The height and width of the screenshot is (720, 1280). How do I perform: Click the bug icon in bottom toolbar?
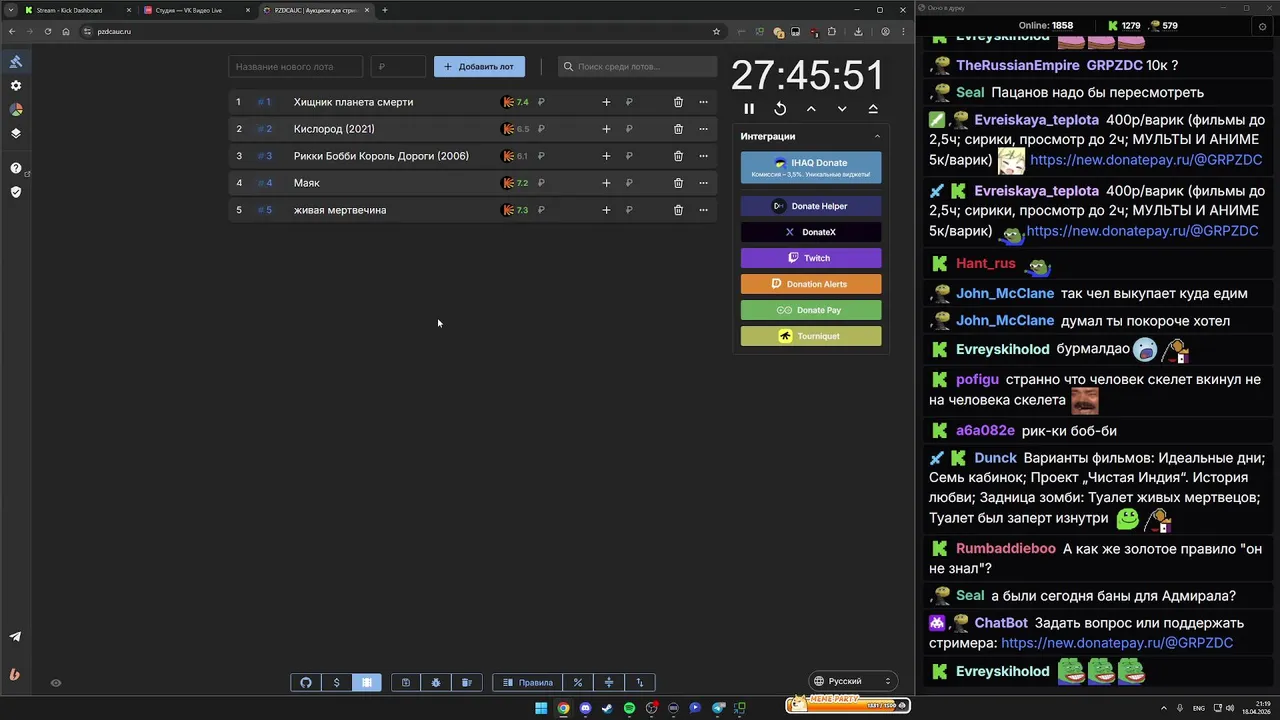(x=436, y=683)
